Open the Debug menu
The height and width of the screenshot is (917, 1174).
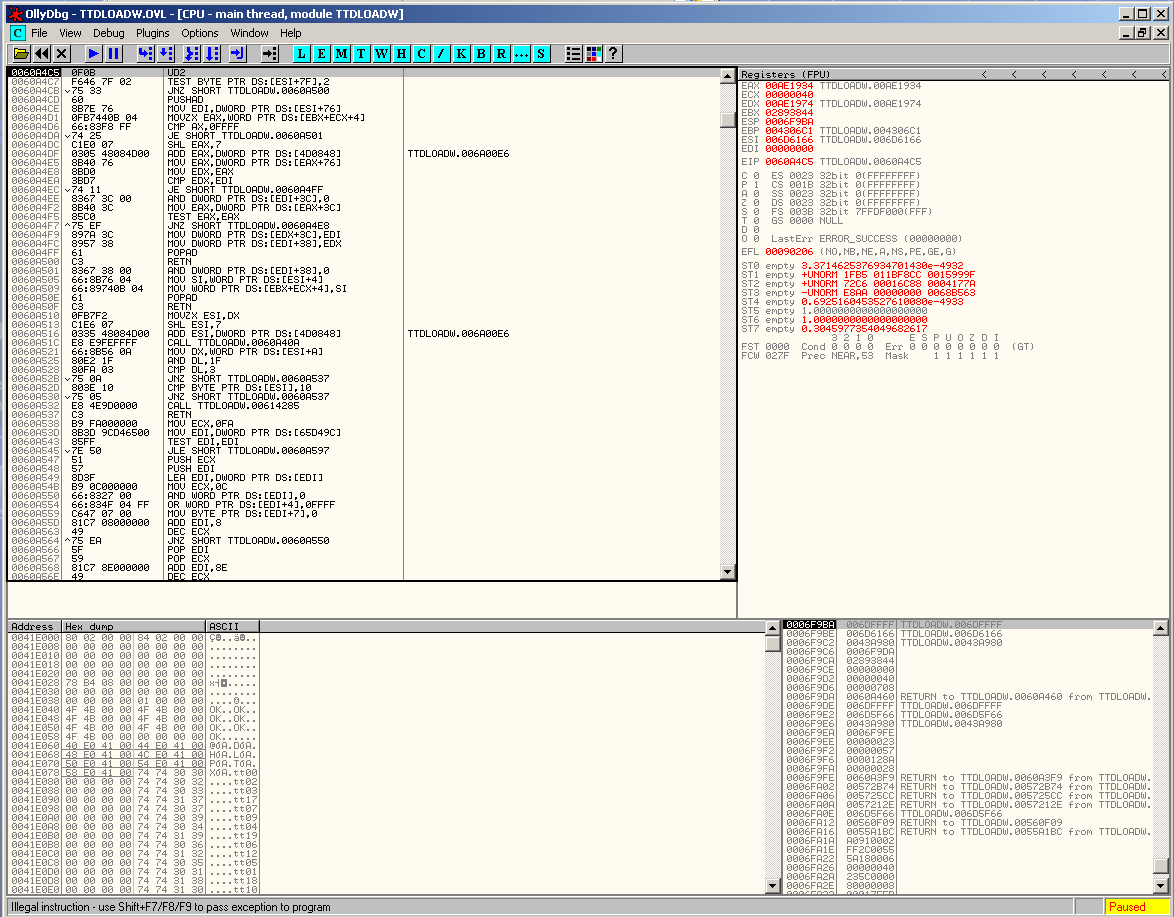coord(109,33)
